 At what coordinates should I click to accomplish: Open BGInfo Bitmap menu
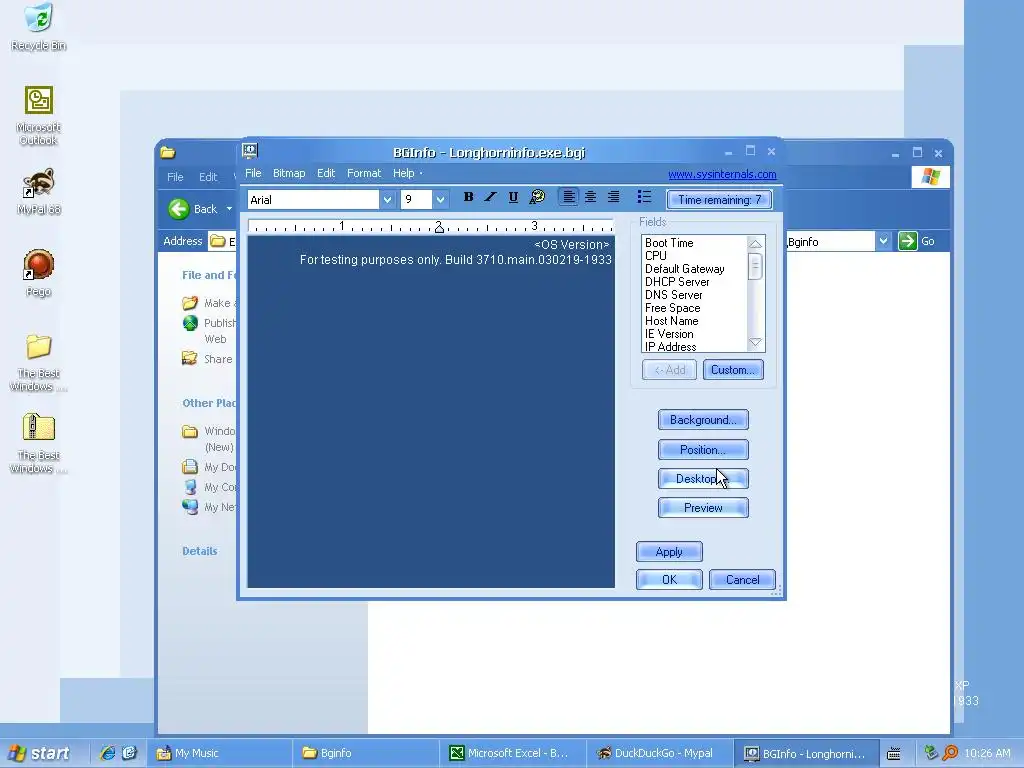(x=289, y=173)
